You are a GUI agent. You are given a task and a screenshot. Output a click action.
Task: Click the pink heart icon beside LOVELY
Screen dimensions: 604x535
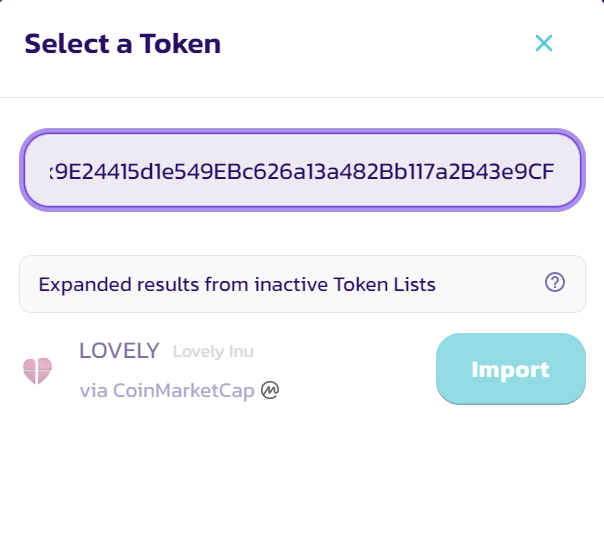37,370
